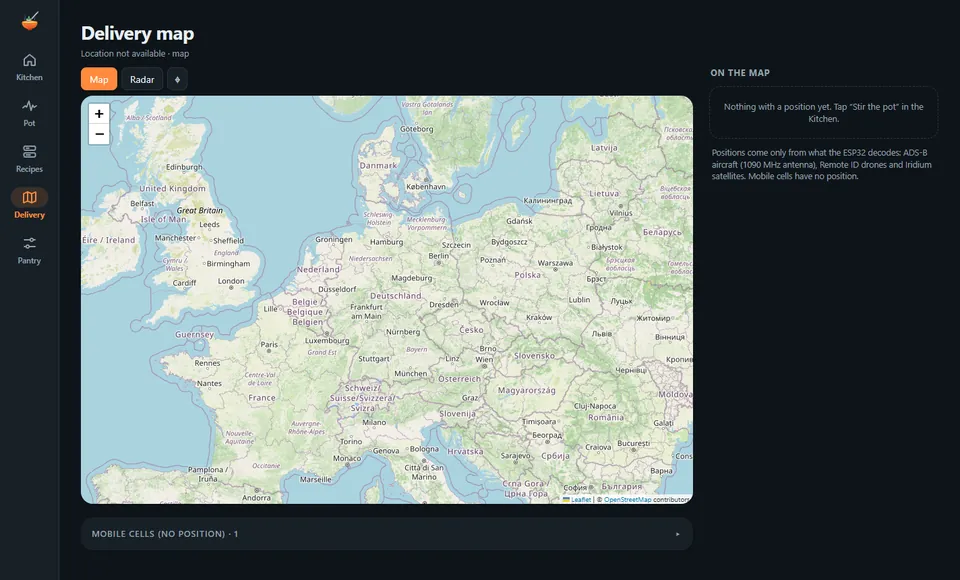This screenshot has width=960, height=580.
Task: Click the Wien label on the map
Action: click(484, 360)
